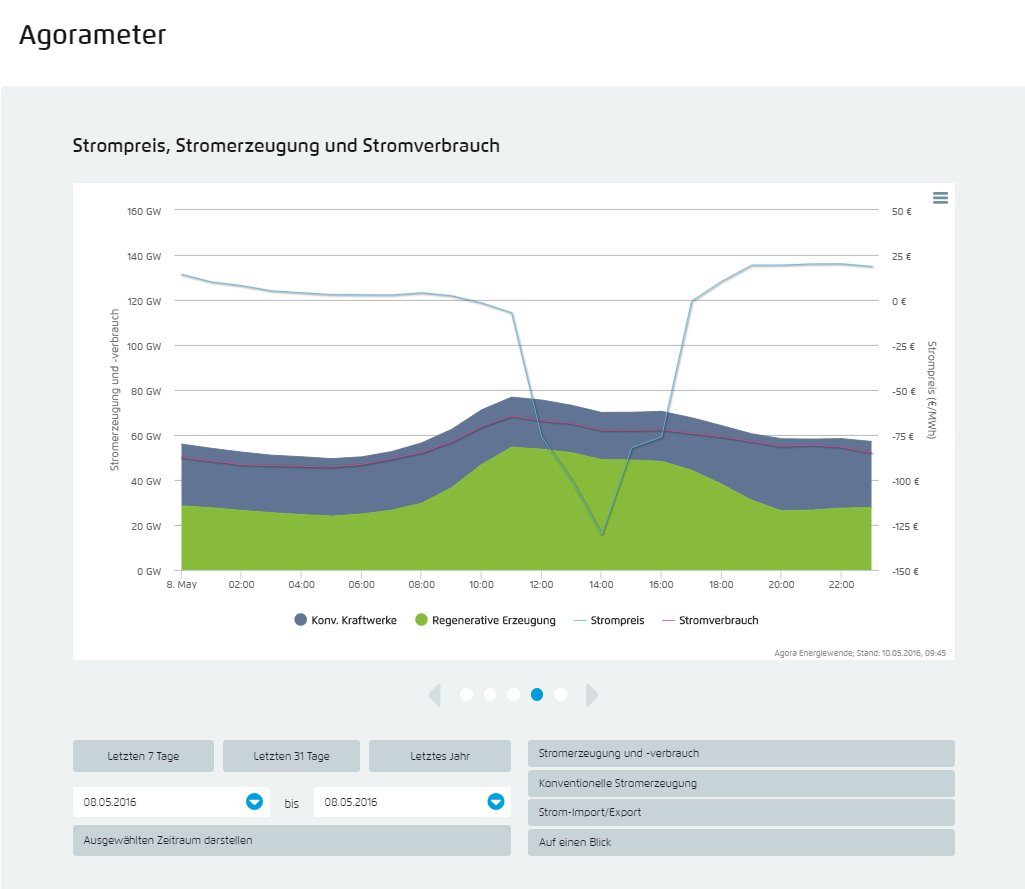Click the 160 GW y-axis label
This screenshot has height=889, width=1025.
pos(144,211)
